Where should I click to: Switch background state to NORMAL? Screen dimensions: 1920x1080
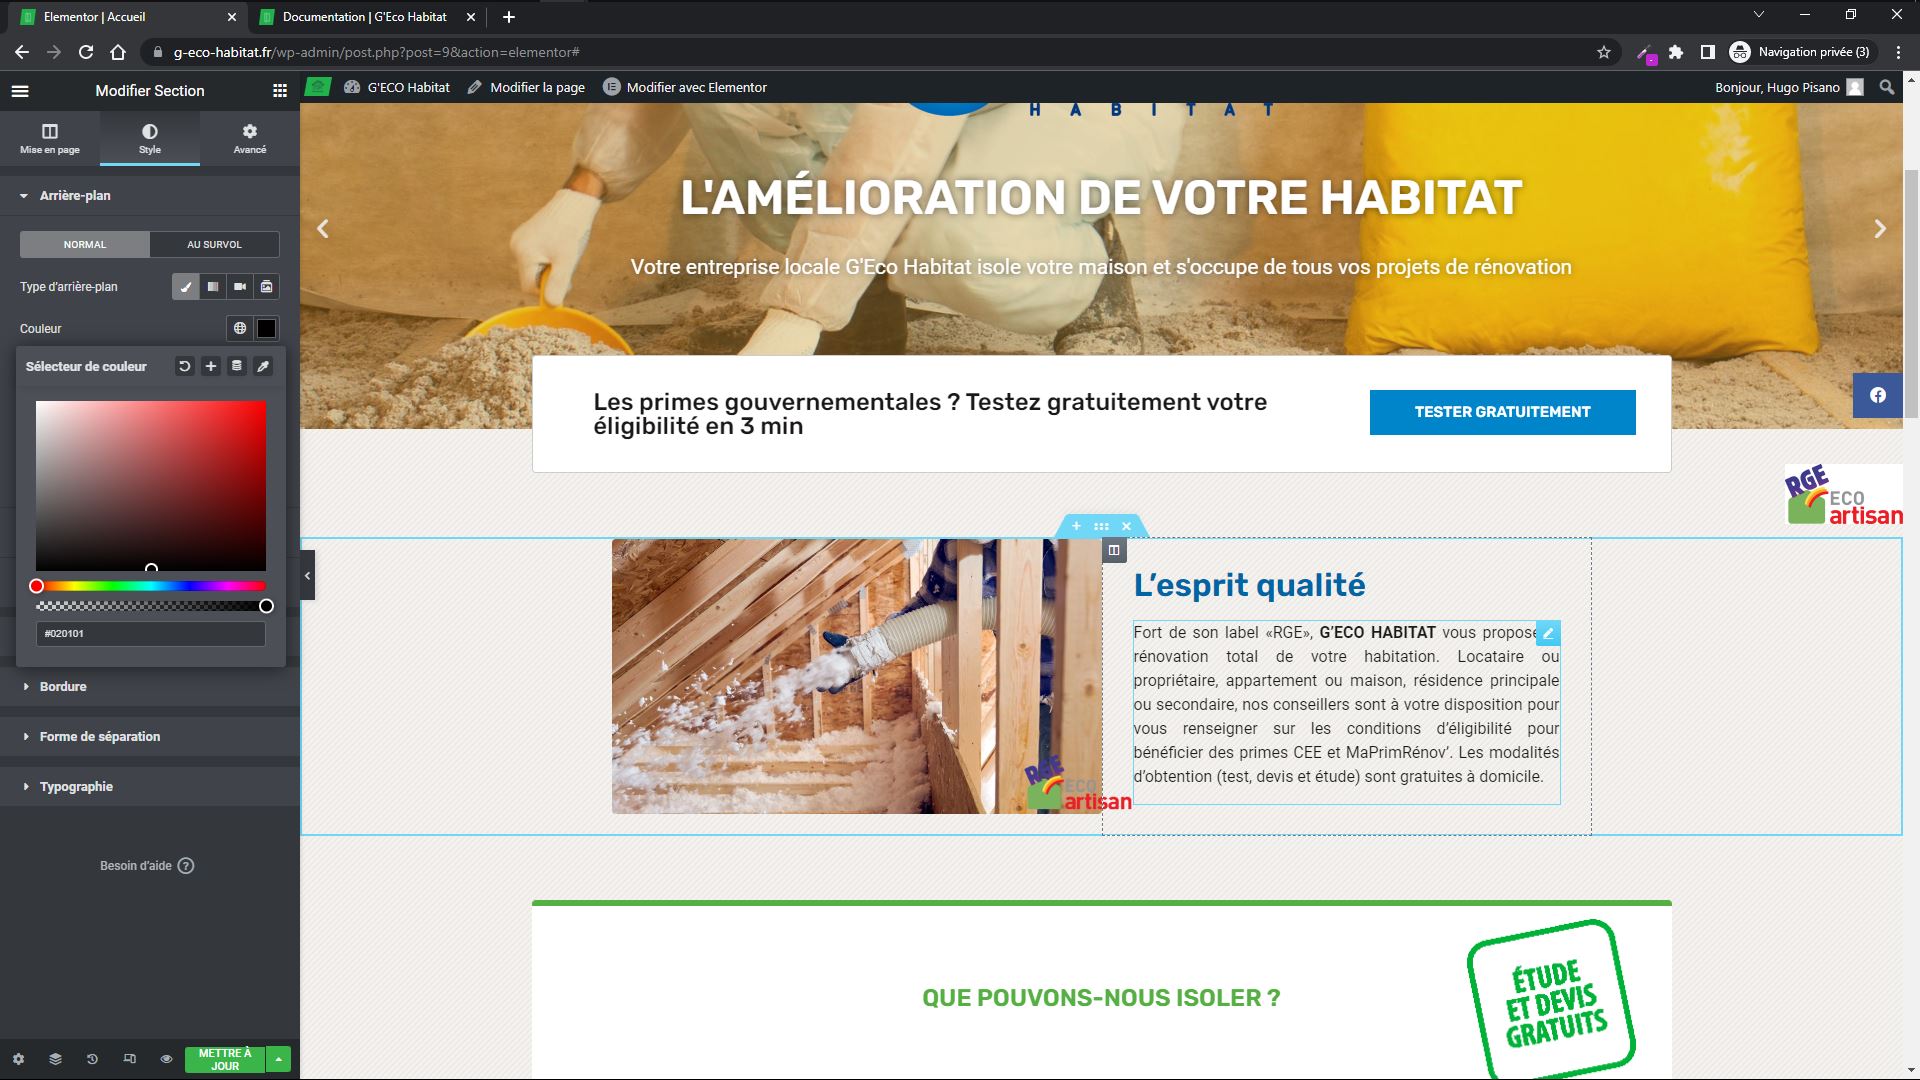pos(85,245)
